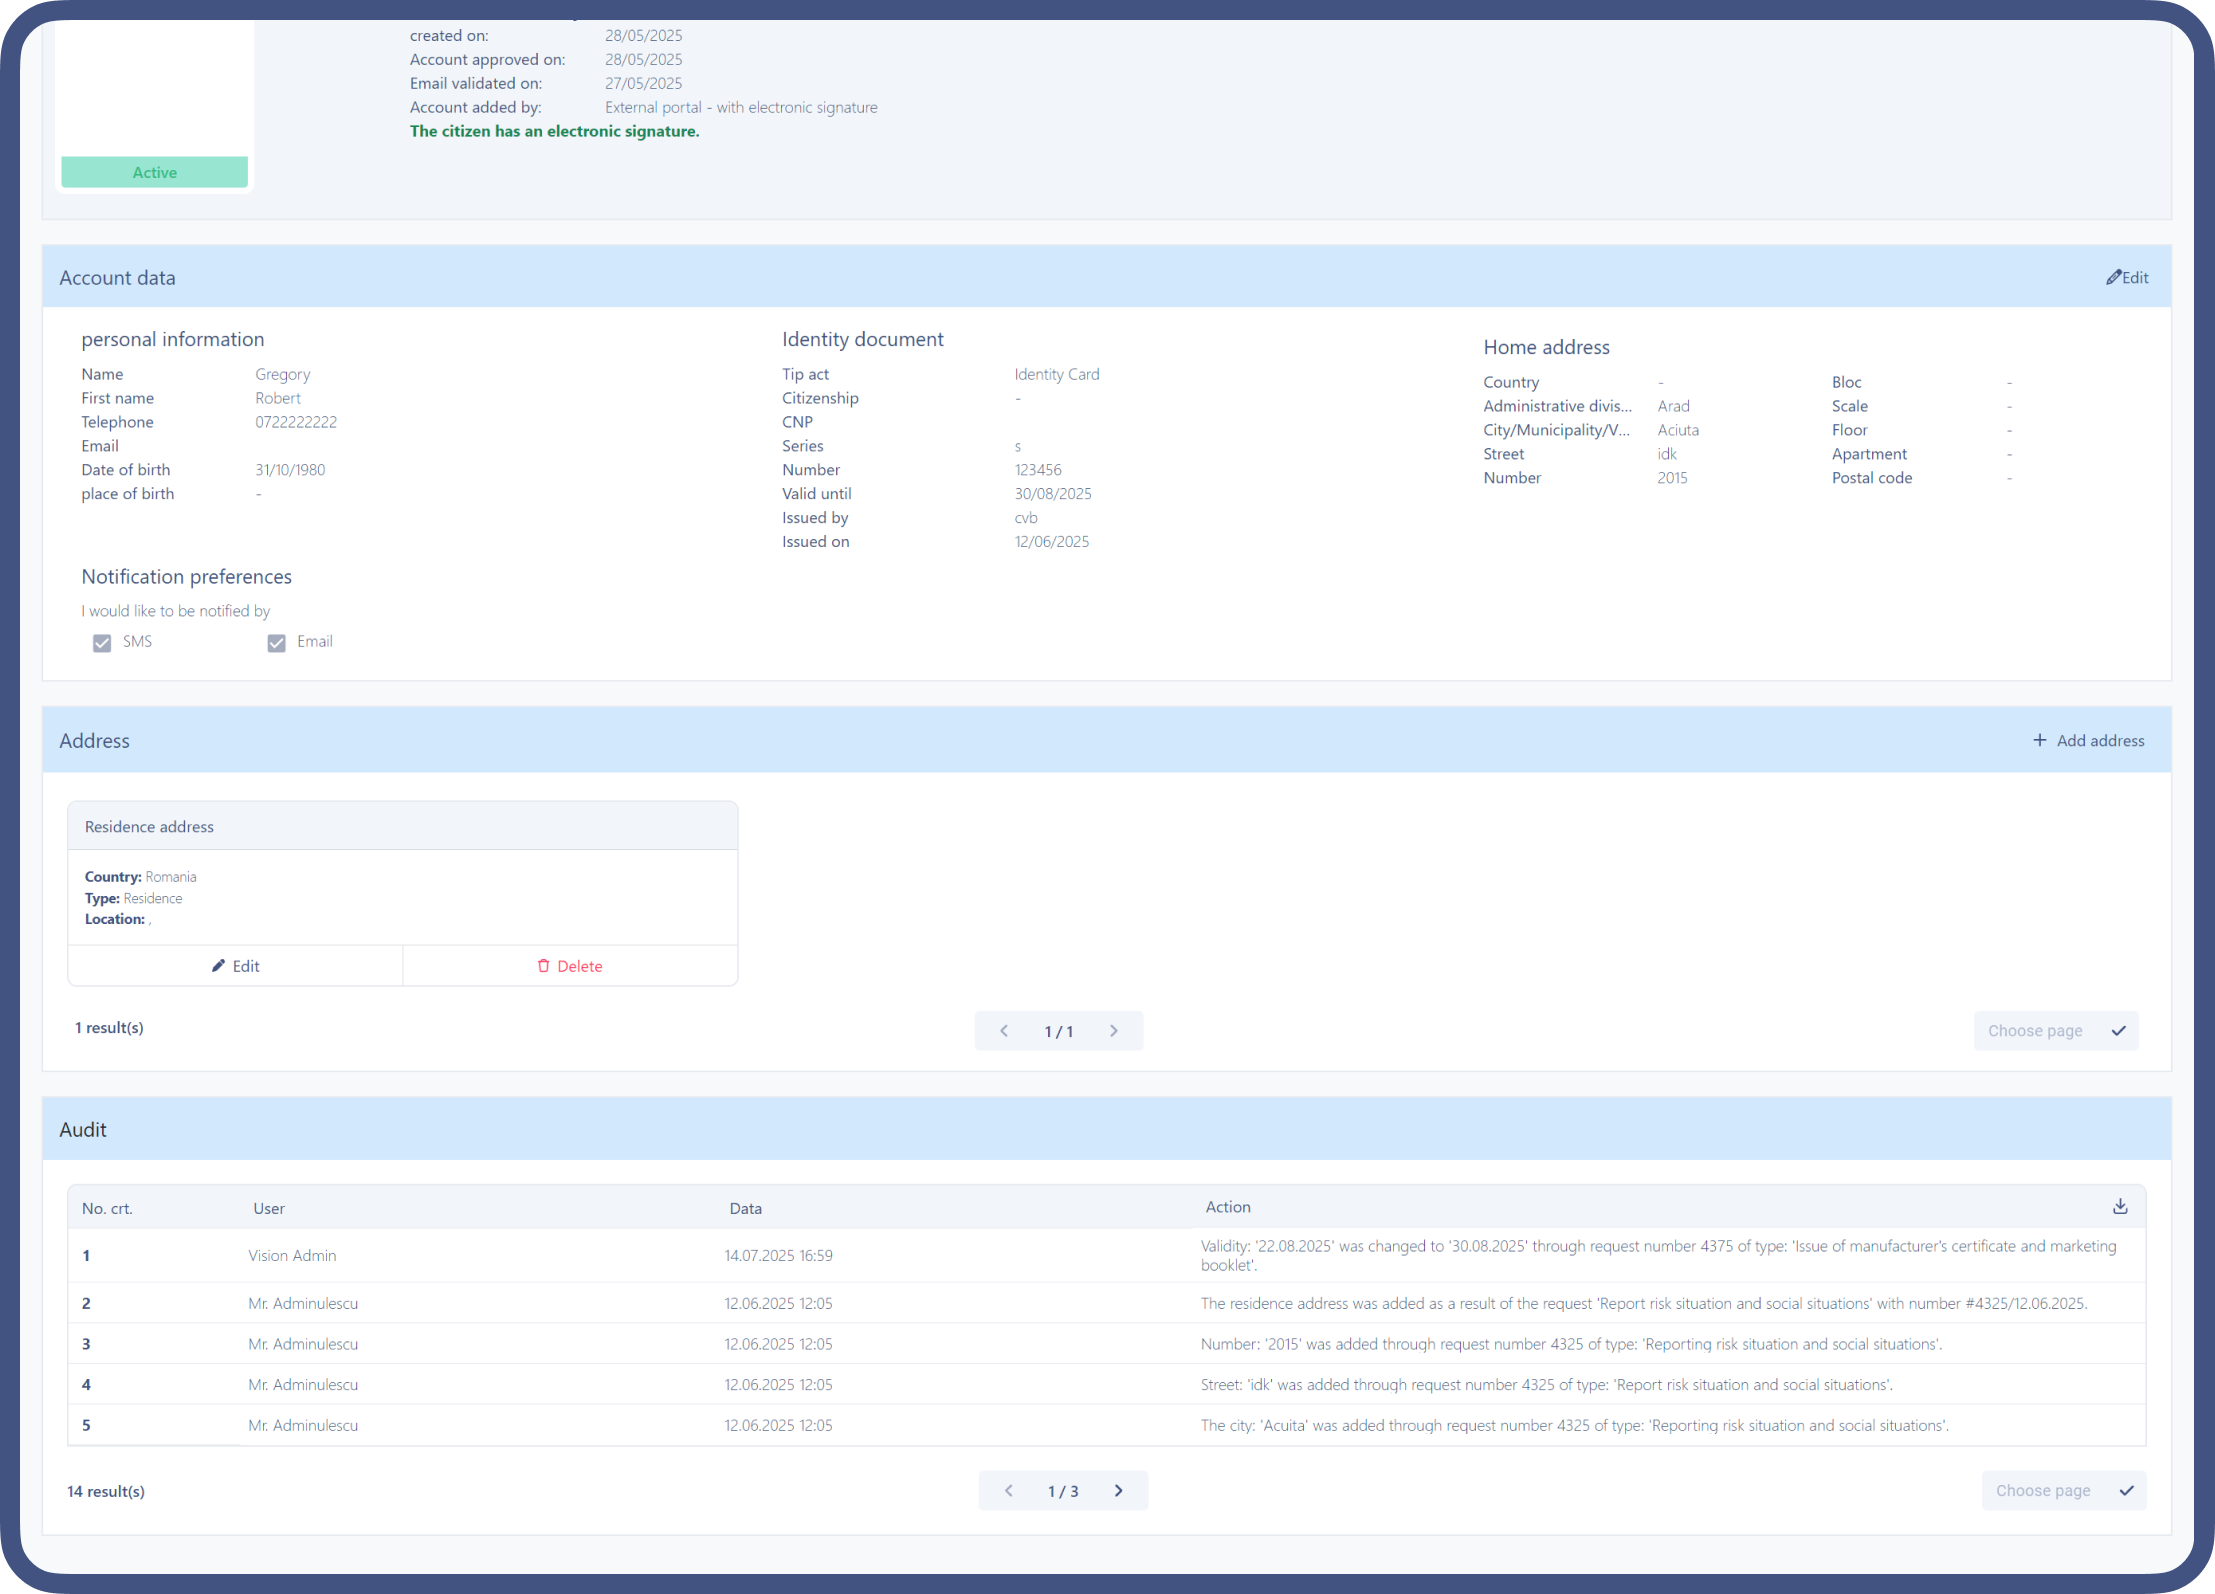The width and height of the screenshot is (2215, 1594).
Task: Click the Active status badge
Action: click(x=155, y=172)
